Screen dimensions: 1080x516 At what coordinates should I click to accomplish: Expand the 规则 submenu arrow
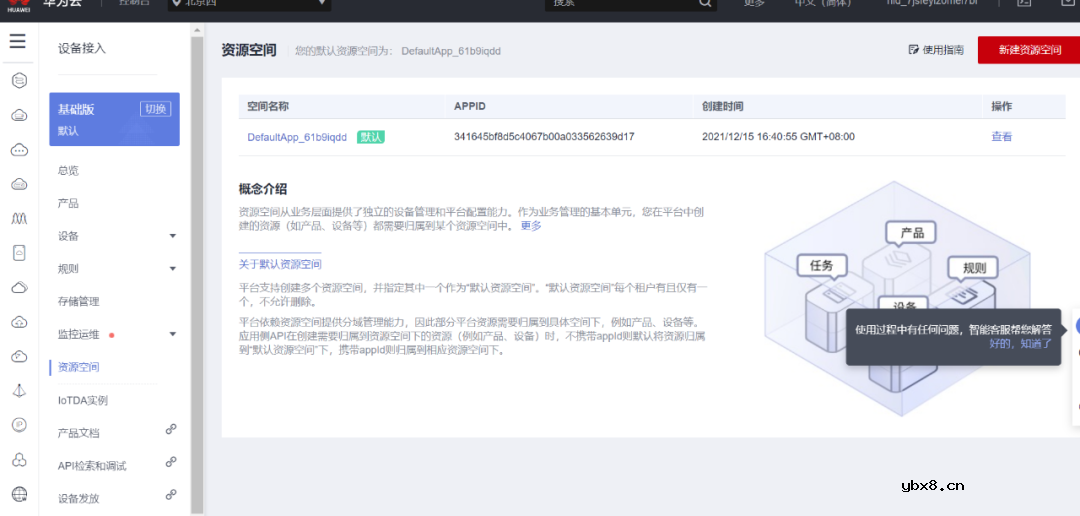tap(173, 269)
